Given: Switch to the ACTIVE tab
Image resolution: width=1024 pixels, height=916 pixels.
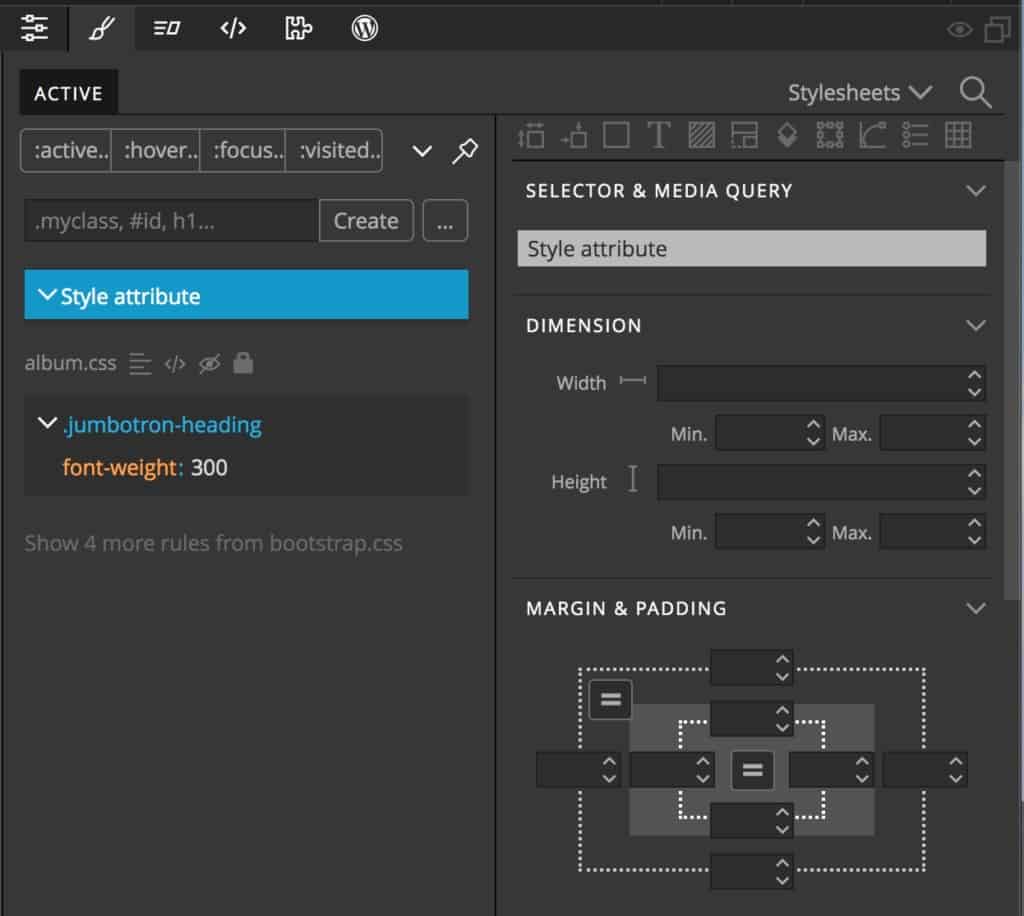Looking at the screenshot, I should pyautogui.click(x=67, y=92).
